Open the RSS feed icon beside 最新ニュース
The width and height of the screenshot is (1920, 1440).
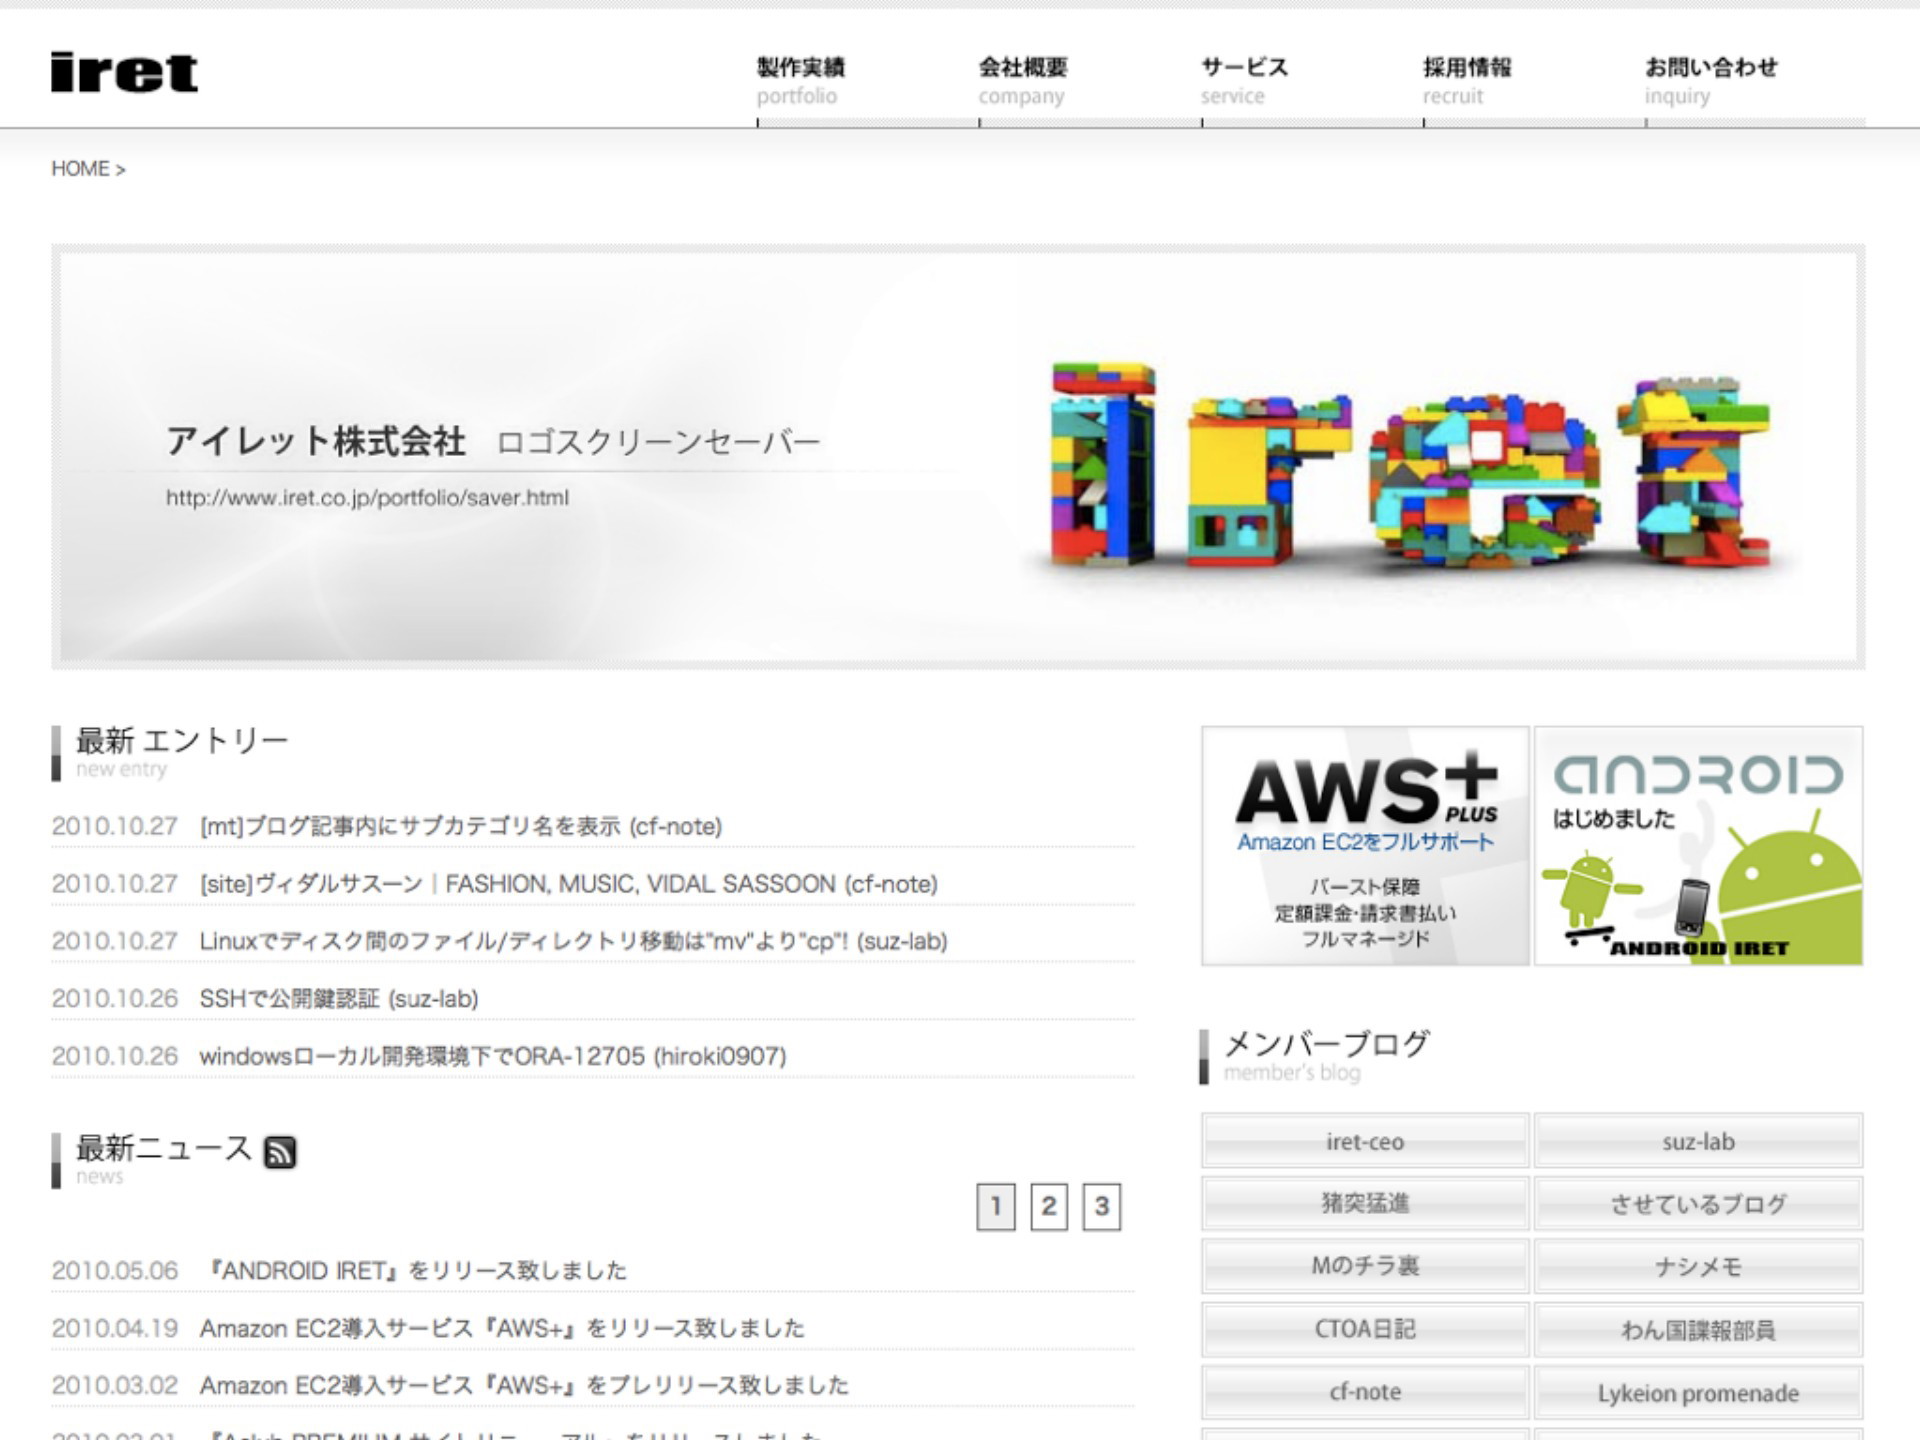(280, 1152)
